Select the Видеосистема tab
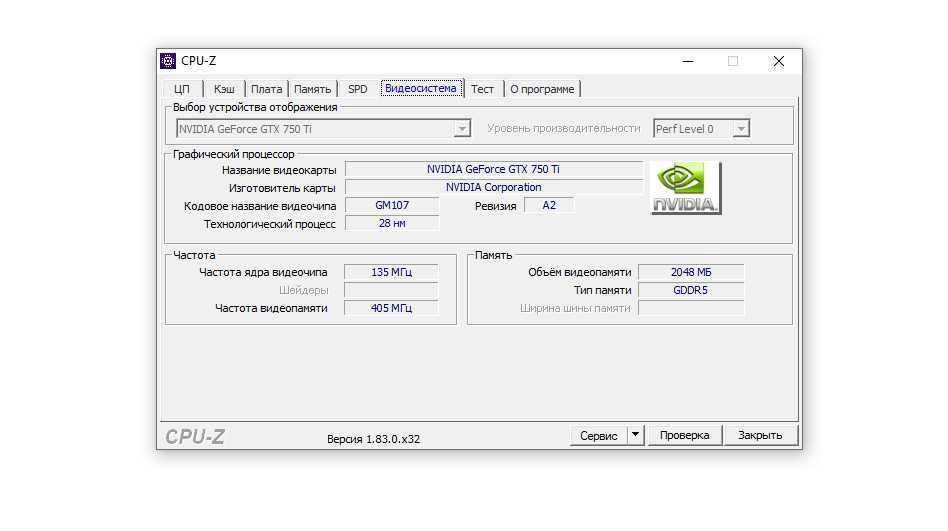 pos(421,88)
